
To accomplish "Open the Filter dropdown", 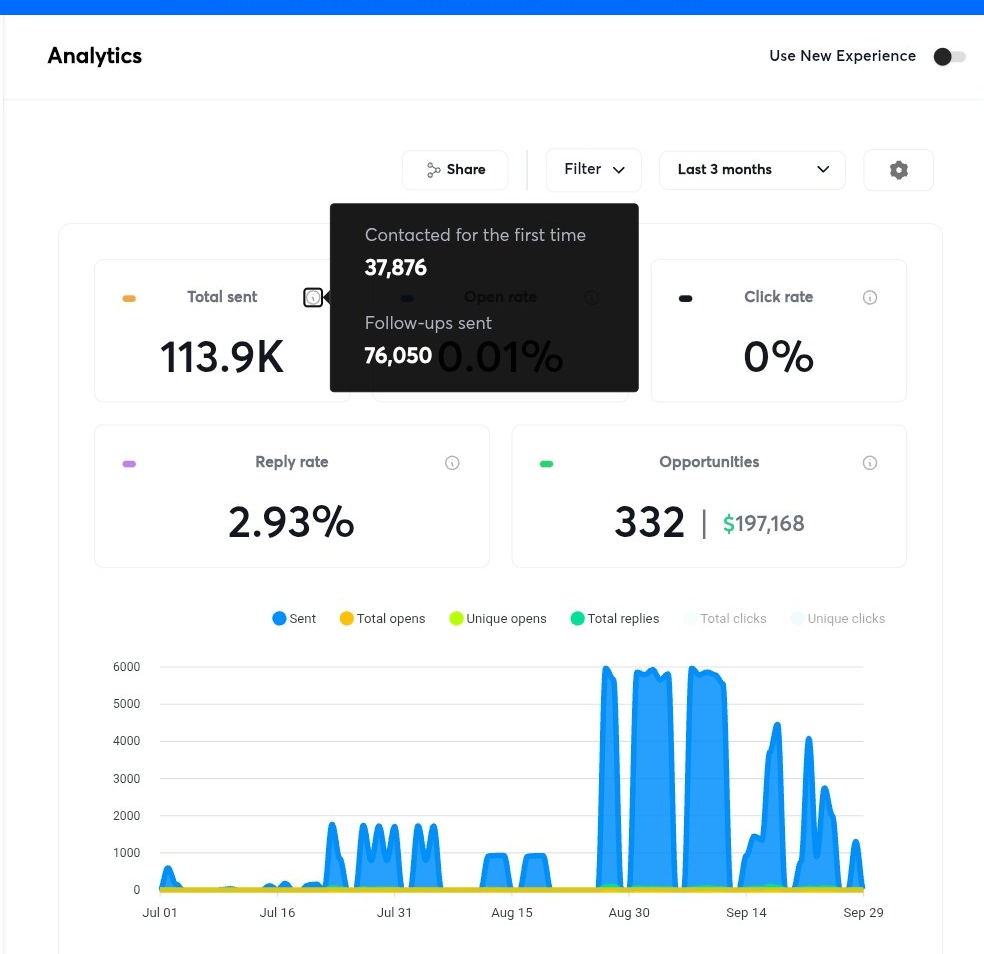I will click(594, 169).
